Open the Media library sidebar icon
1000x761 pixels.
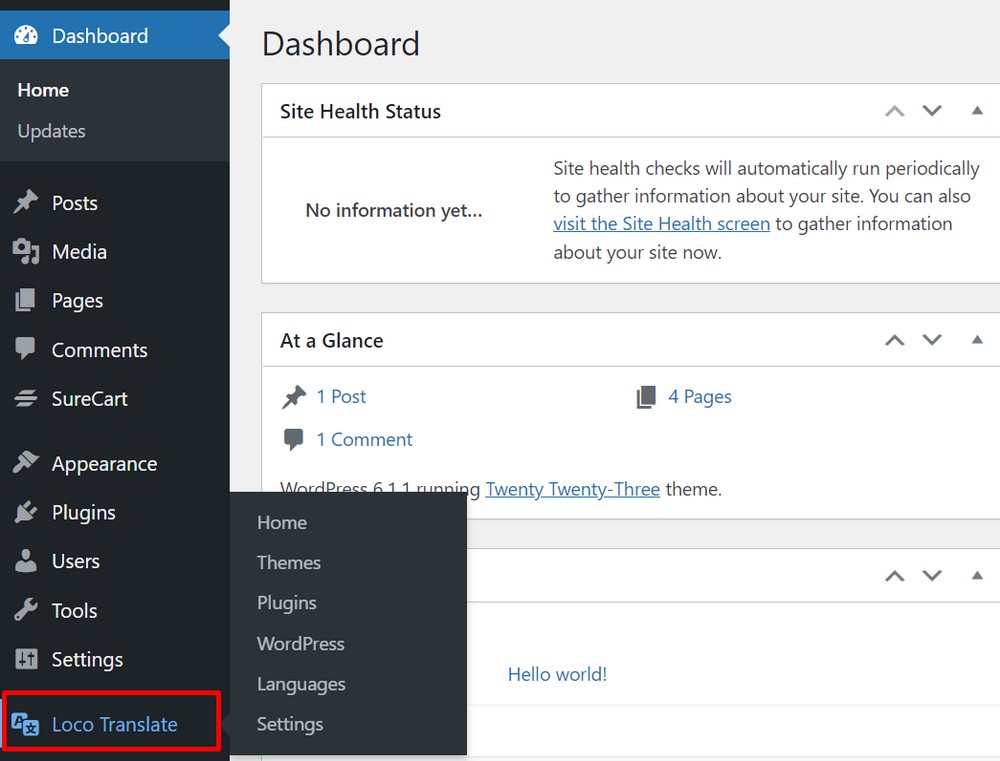(x=26, y=251)
